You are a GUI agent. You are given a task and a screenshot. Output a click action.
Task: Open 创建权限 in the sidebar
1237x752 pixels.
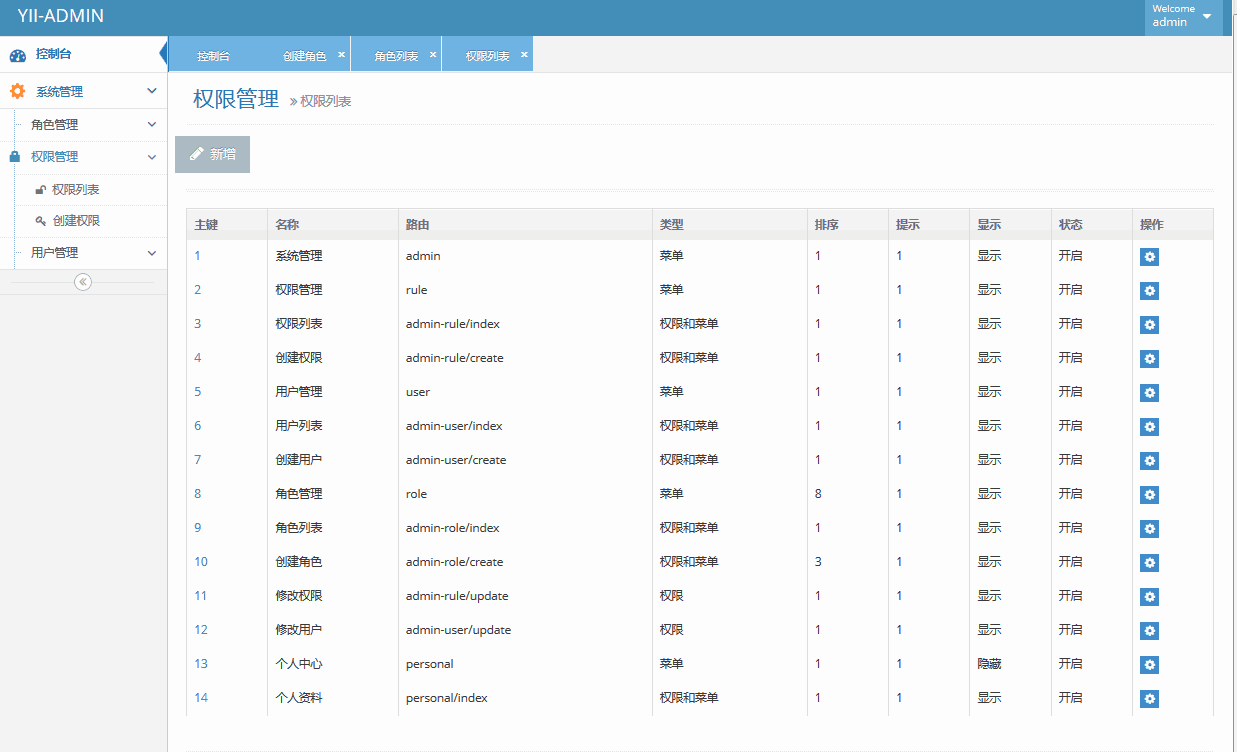(76, 221)
